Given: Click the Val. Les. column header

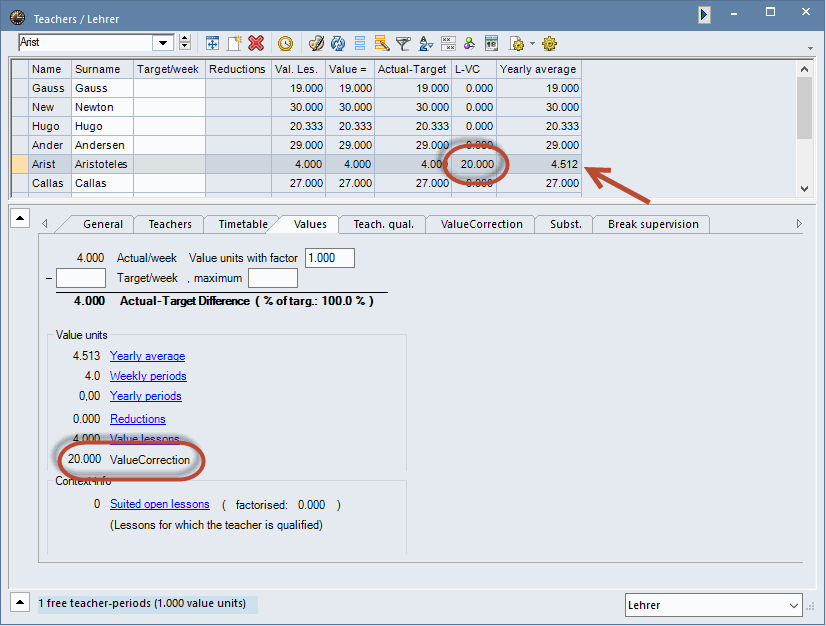Looking at the screenshot, I should pos(298,69).
